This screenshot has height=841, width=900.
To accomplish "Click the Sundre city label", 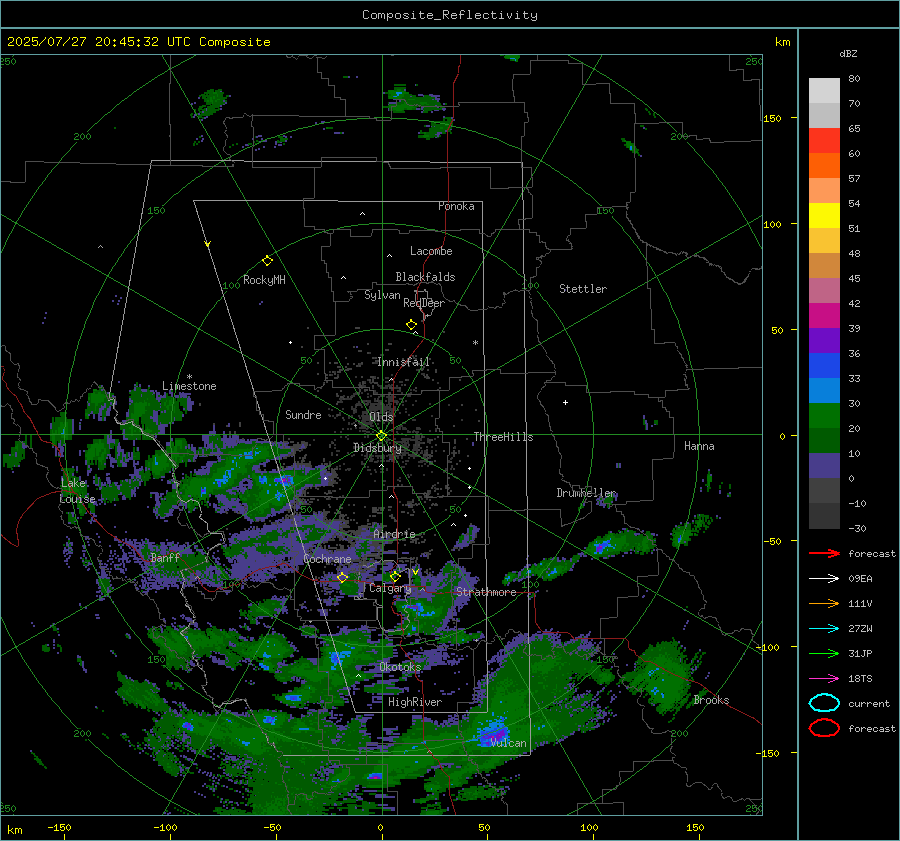I will tap(303, 414).
